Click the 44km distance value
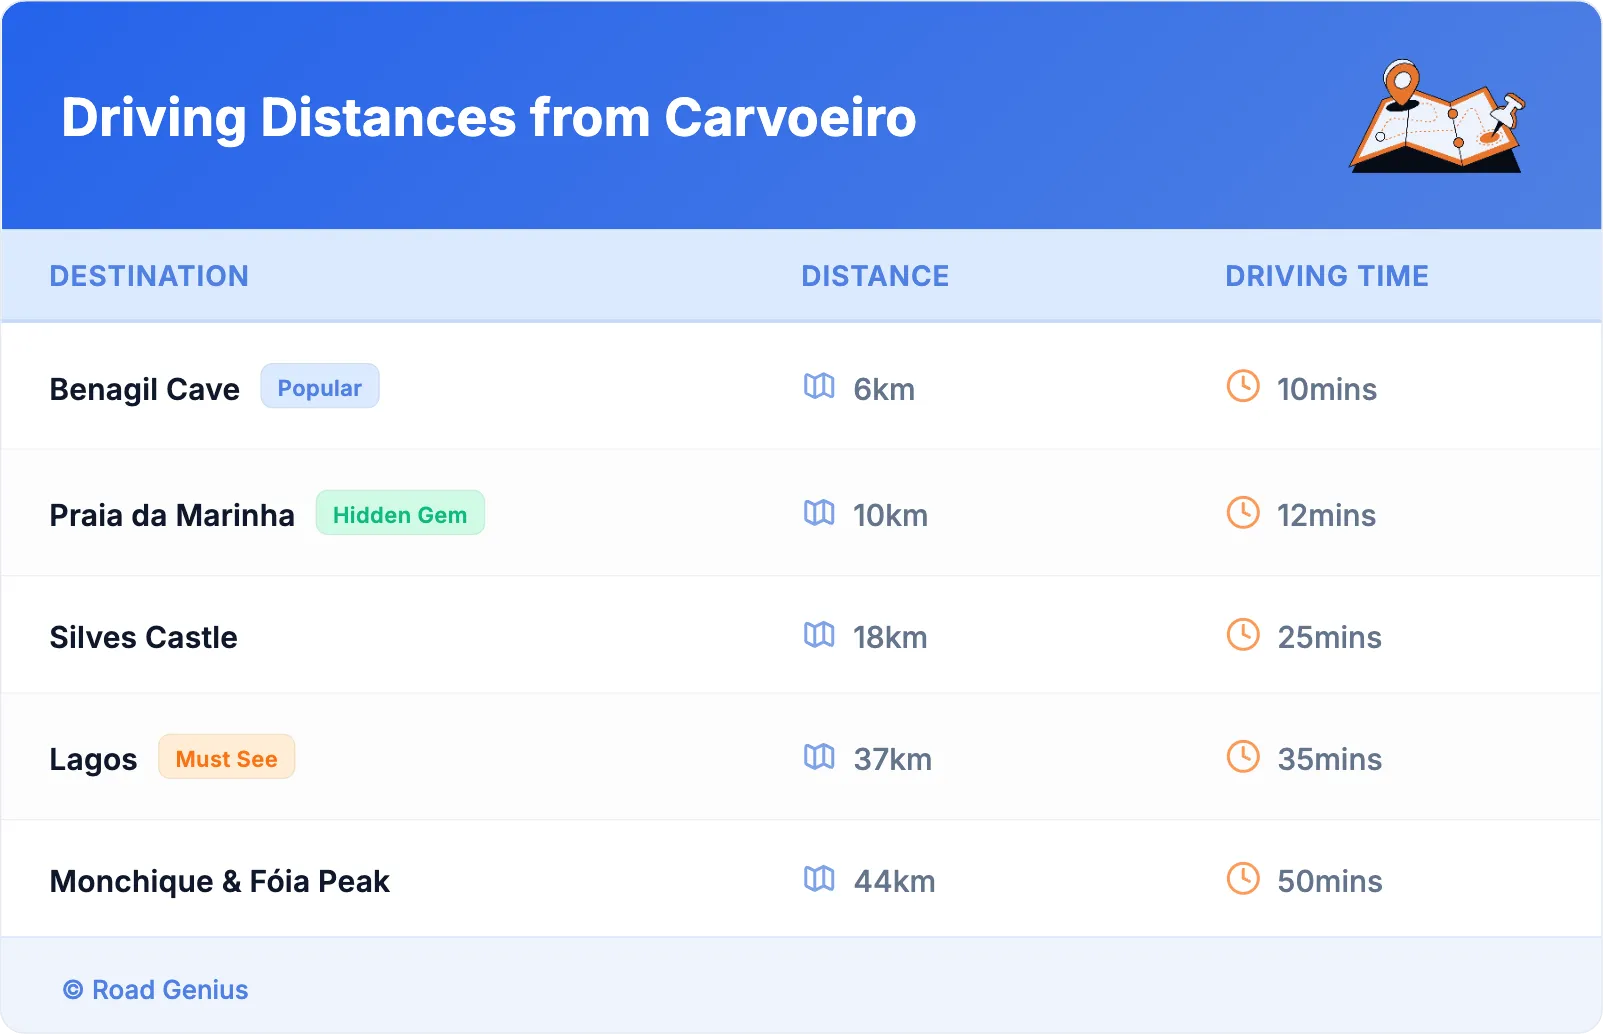The height and width of the screenshot is (1034, 1604). pyautogui.click(x=895, y=882)
